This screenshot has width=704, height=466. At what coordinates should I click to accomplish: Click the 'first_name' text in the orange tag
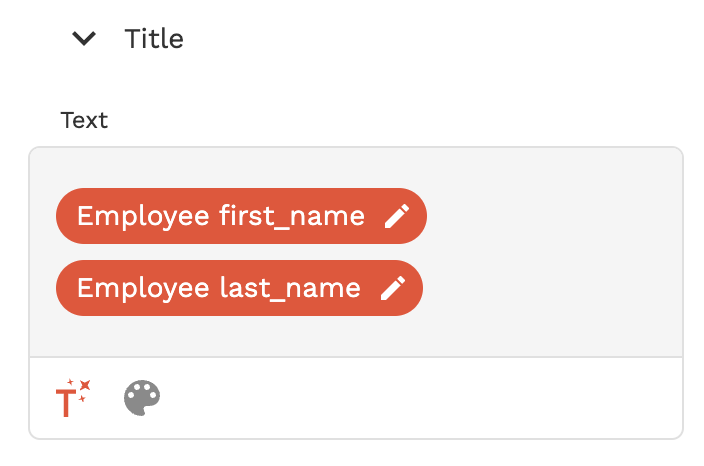tap(292, 216)
